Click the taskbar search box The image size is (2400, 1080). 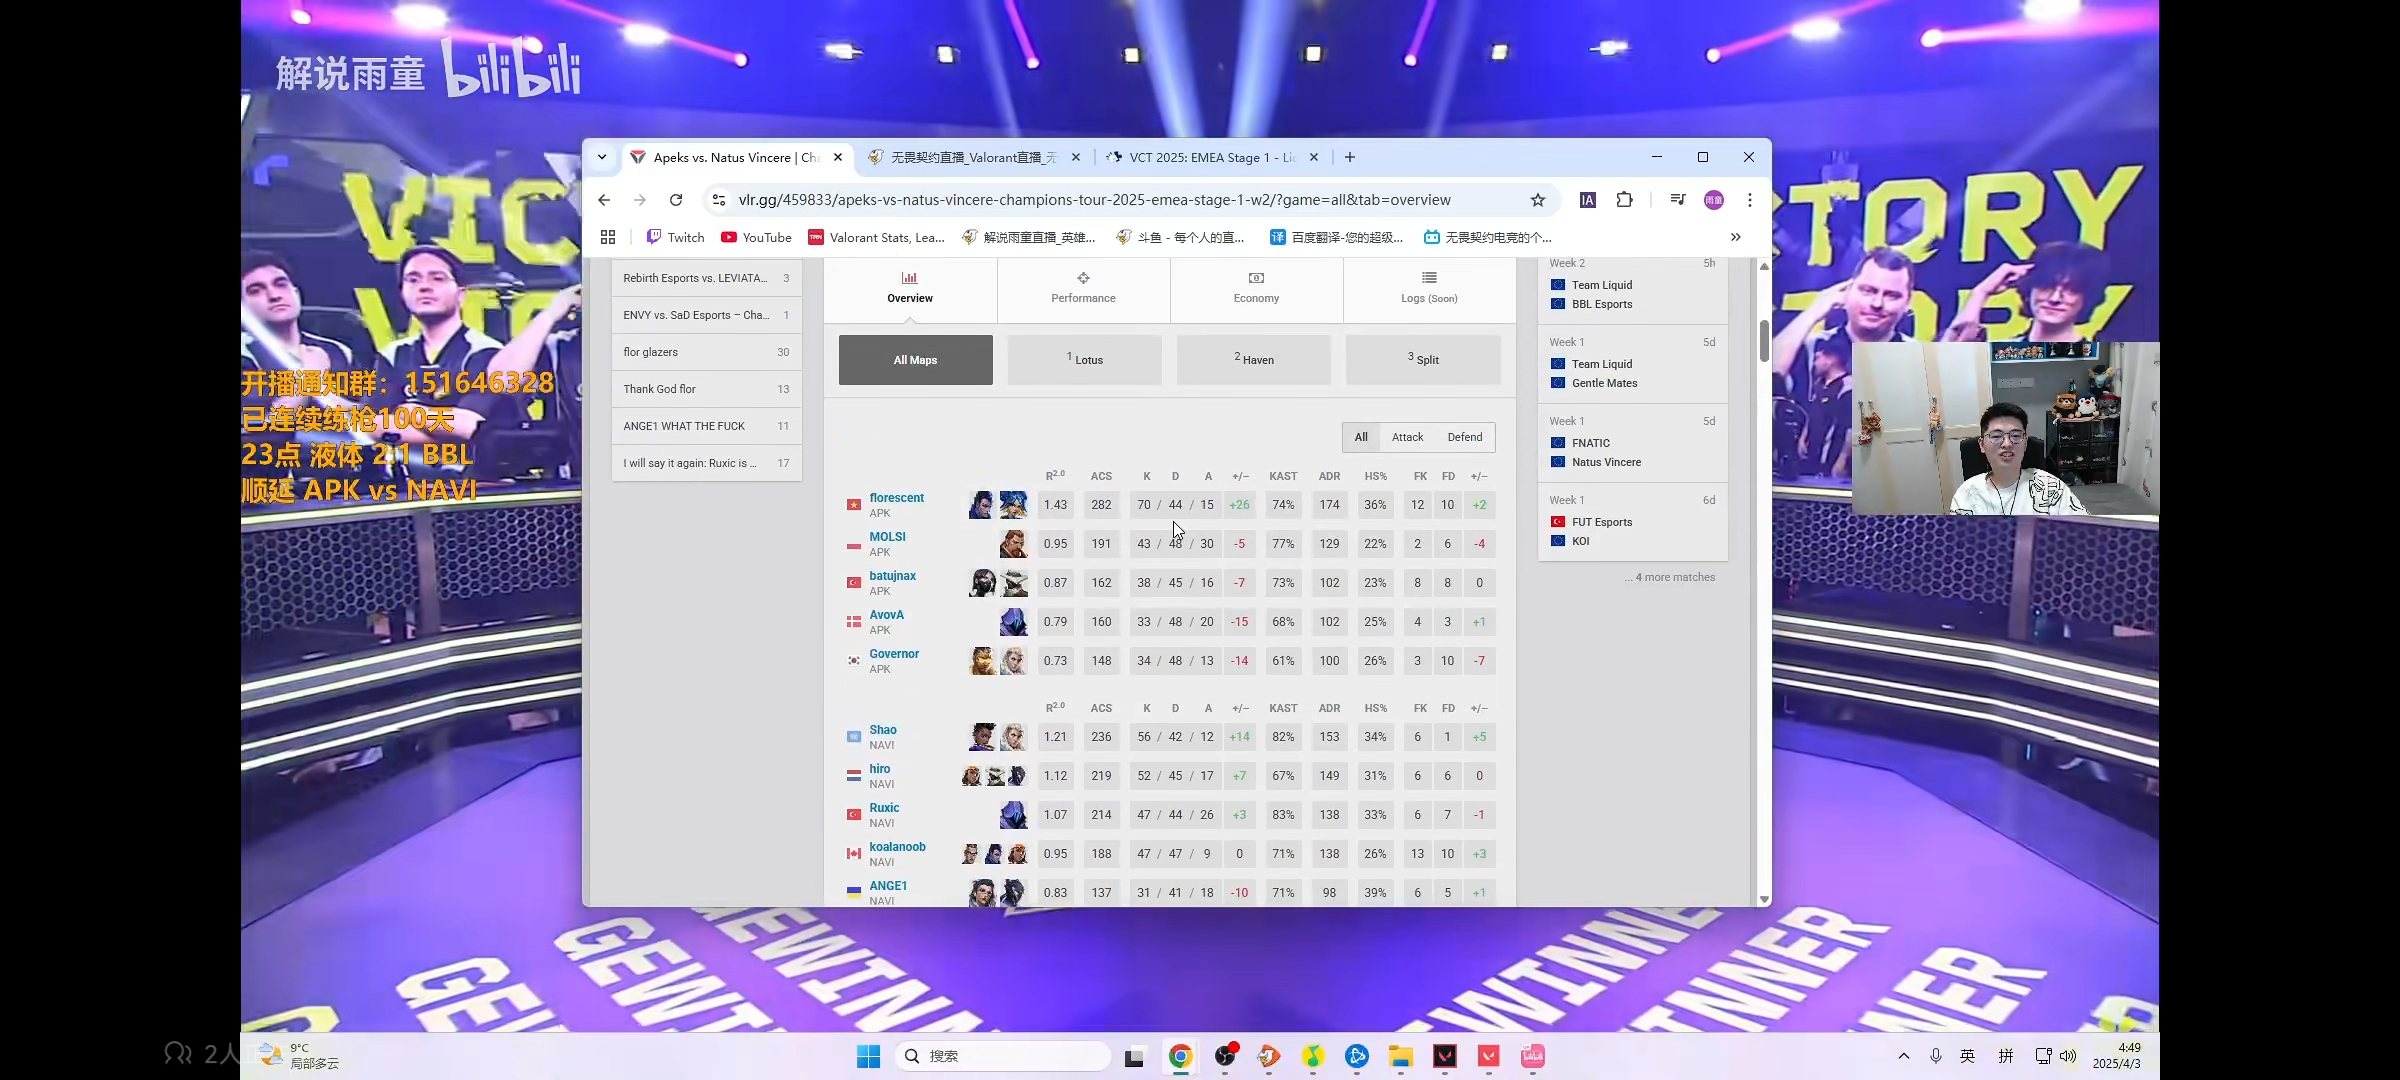click(1002, 1056)
